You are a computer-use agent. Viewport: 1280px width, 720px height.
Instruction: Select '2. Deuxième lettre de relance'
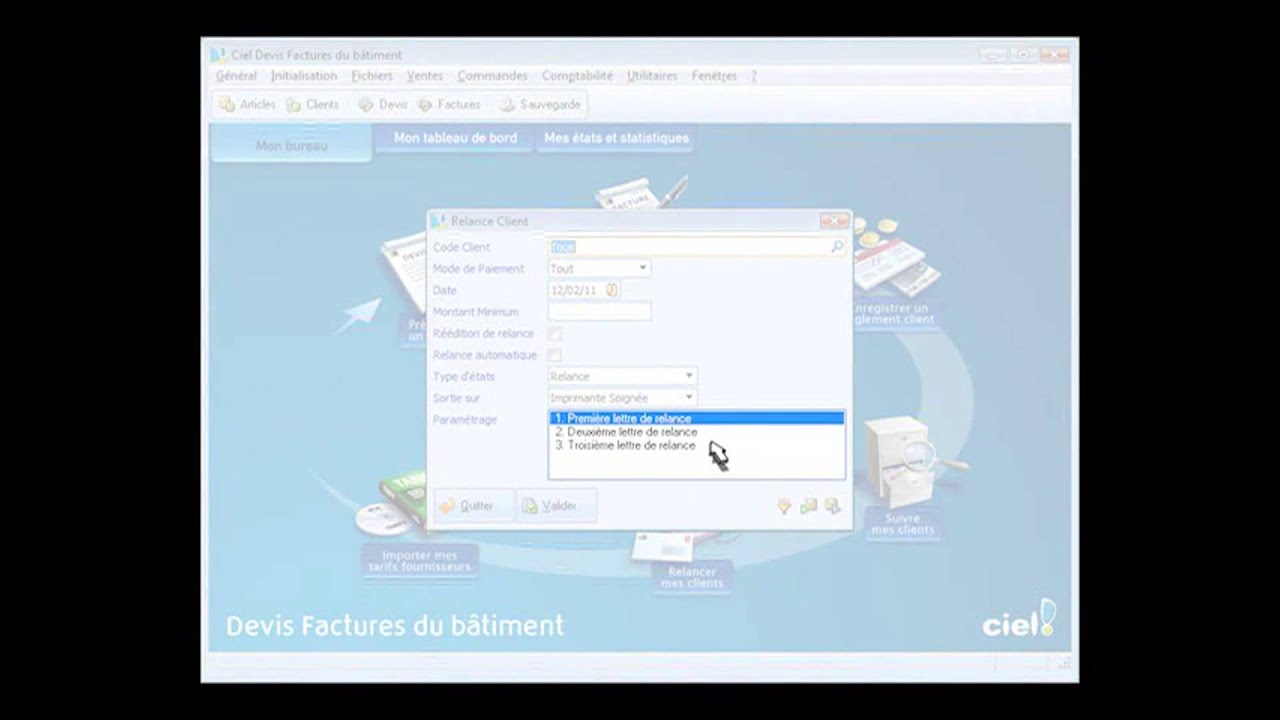tap(696, 432)
